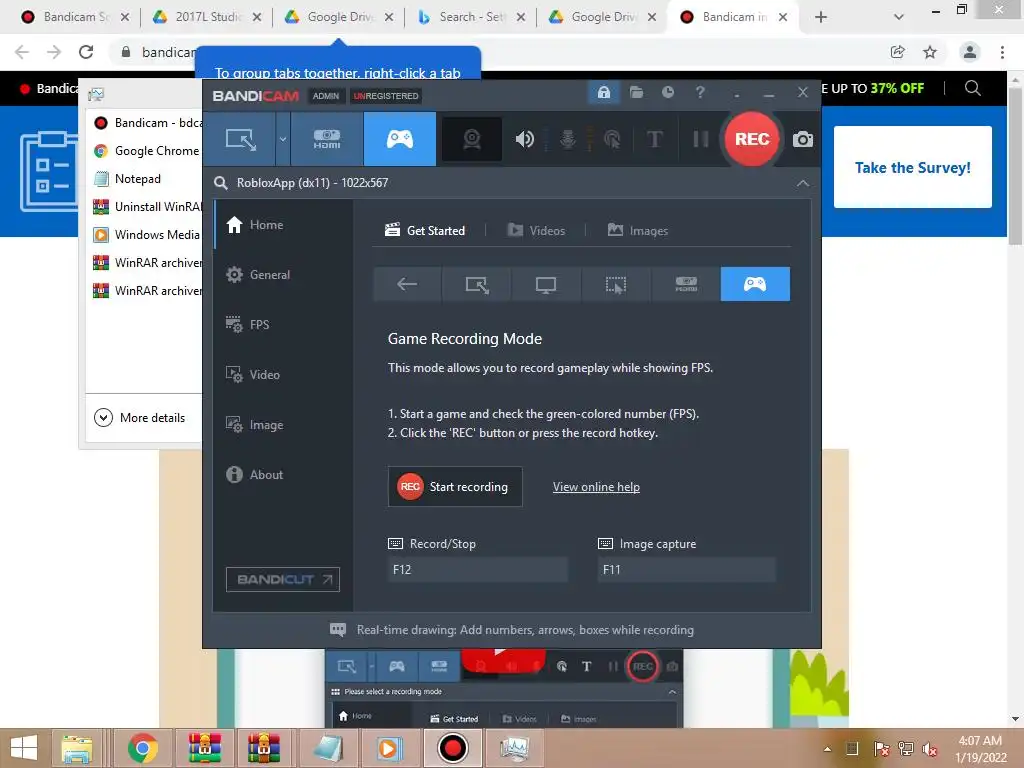Open the Chrome tab search dropdown

899,17
